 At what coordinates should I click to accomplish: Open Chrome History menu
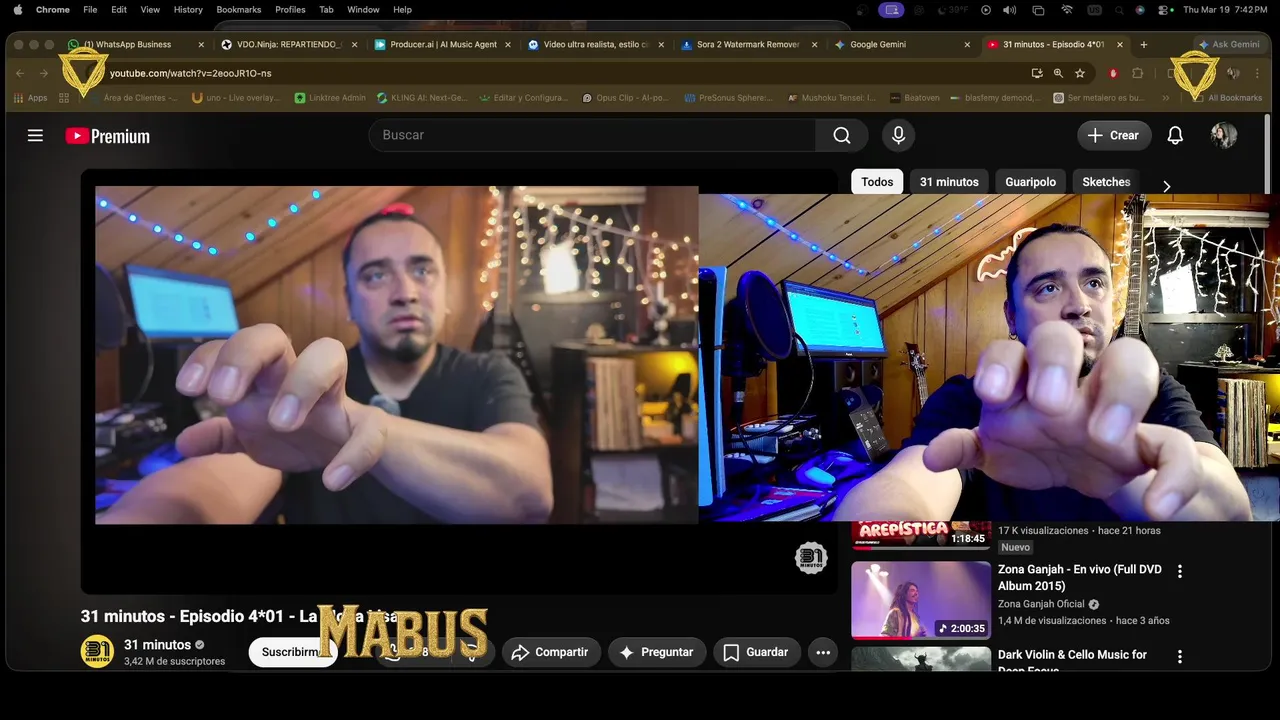[188, 9]
